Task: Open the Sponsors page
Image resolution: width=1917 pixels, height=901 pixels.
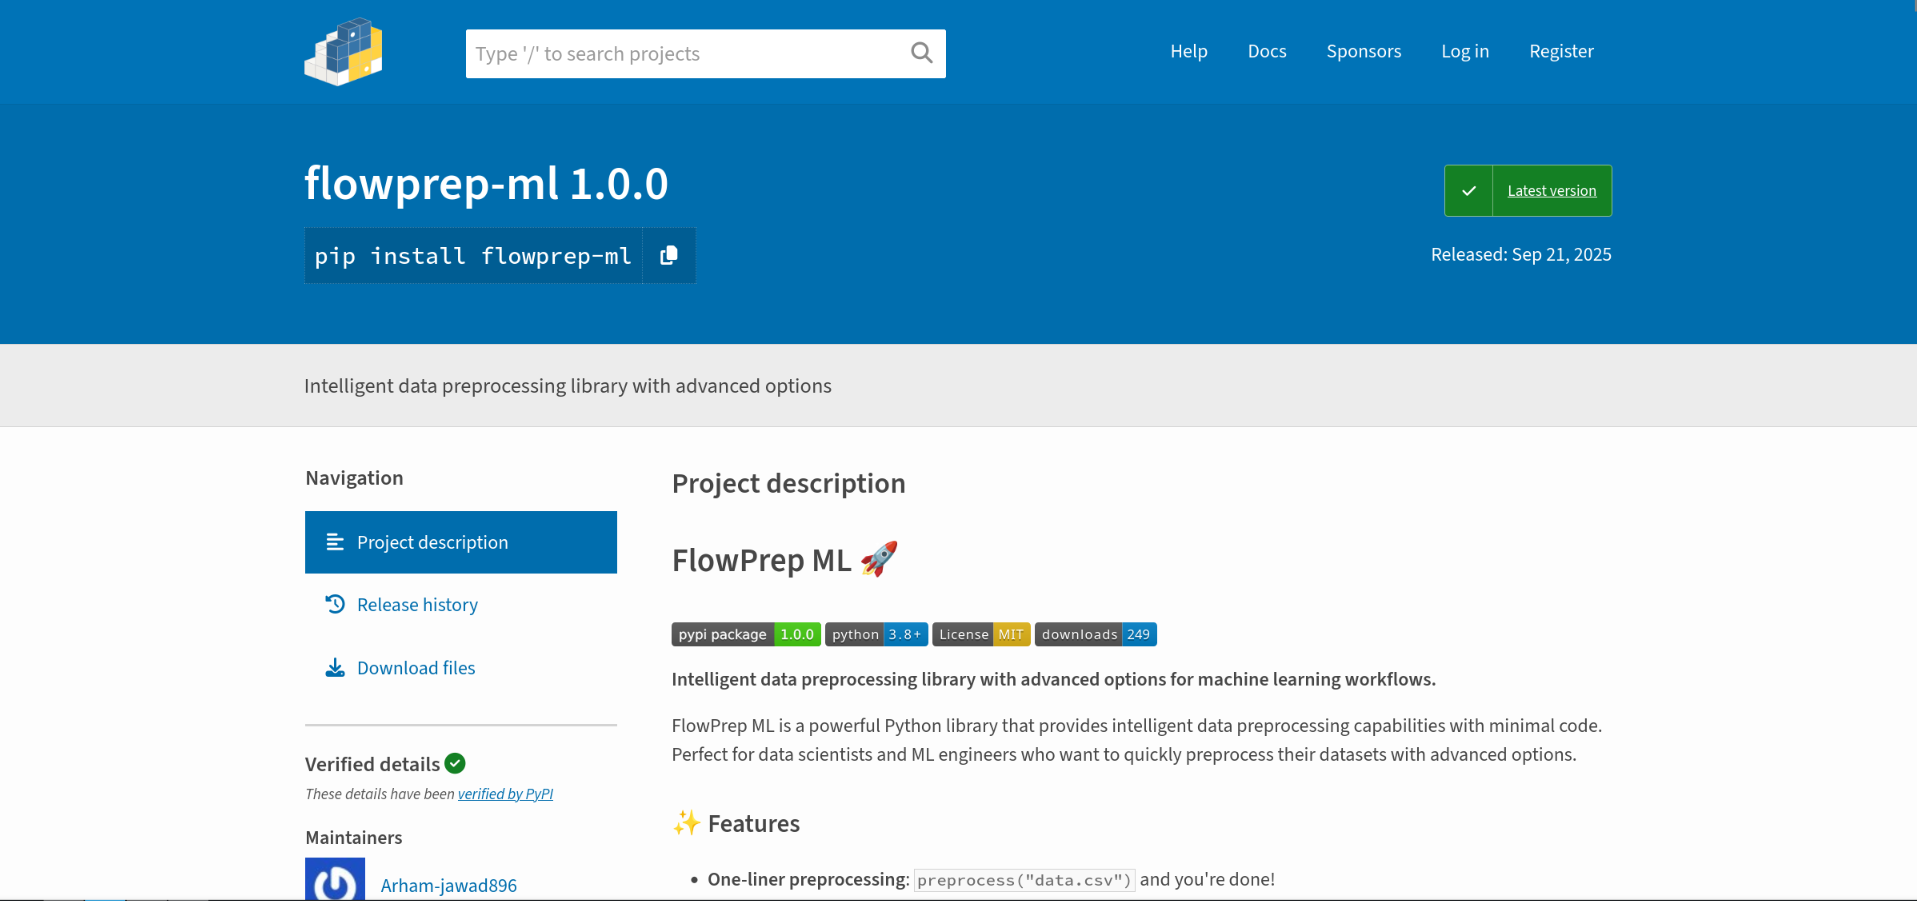Action: (1363, 51)
